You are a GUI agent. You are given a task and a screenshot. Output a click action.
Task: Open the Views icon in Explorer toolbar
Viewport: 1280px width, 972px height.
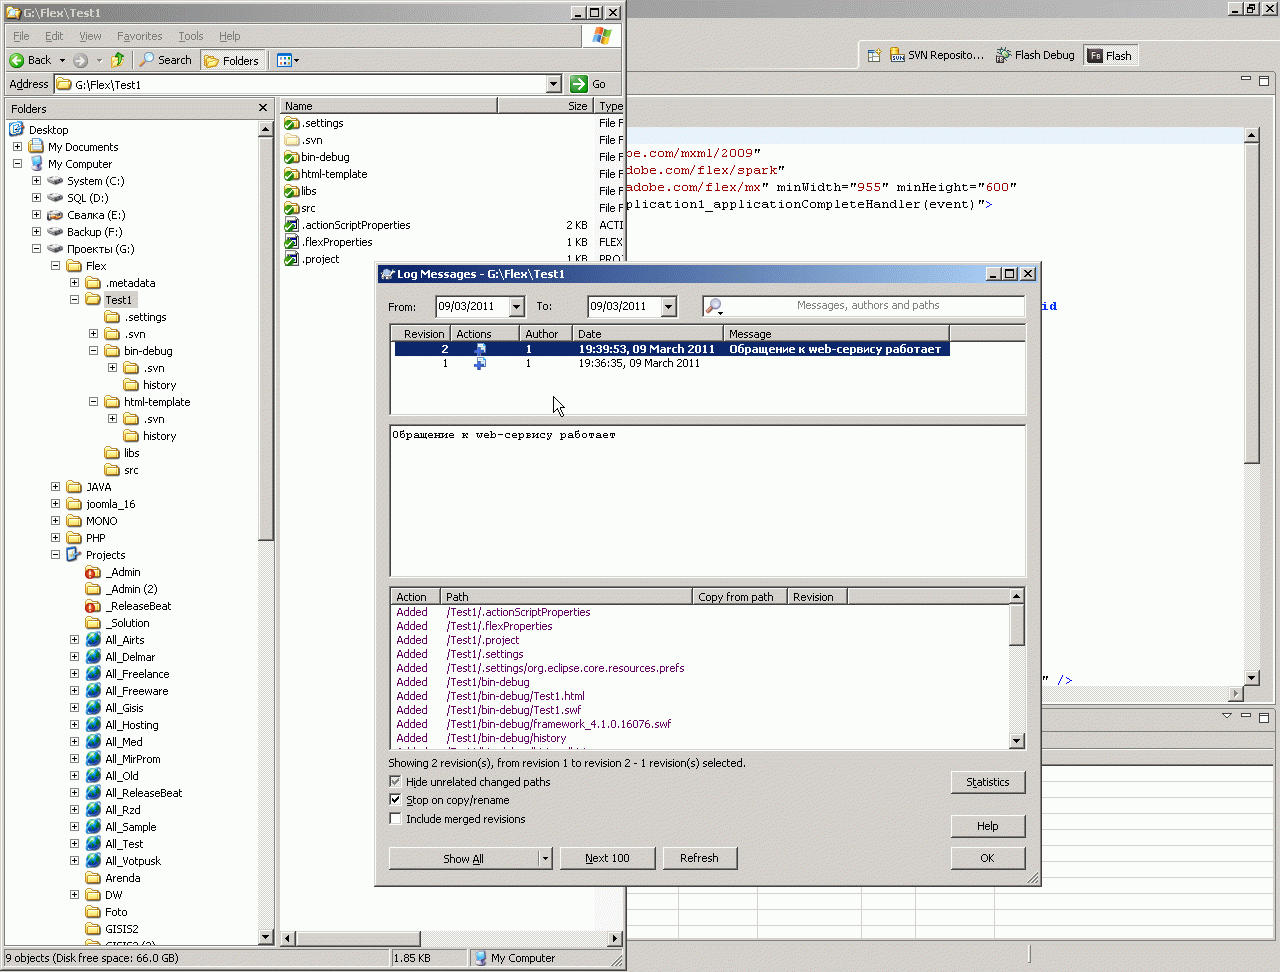284,60
